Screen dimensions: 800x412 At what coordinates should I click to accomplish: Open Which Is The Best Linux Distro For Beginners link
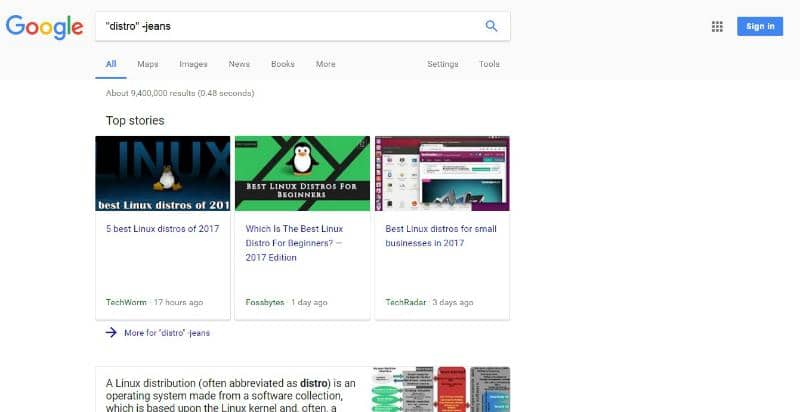click(294, 243)
